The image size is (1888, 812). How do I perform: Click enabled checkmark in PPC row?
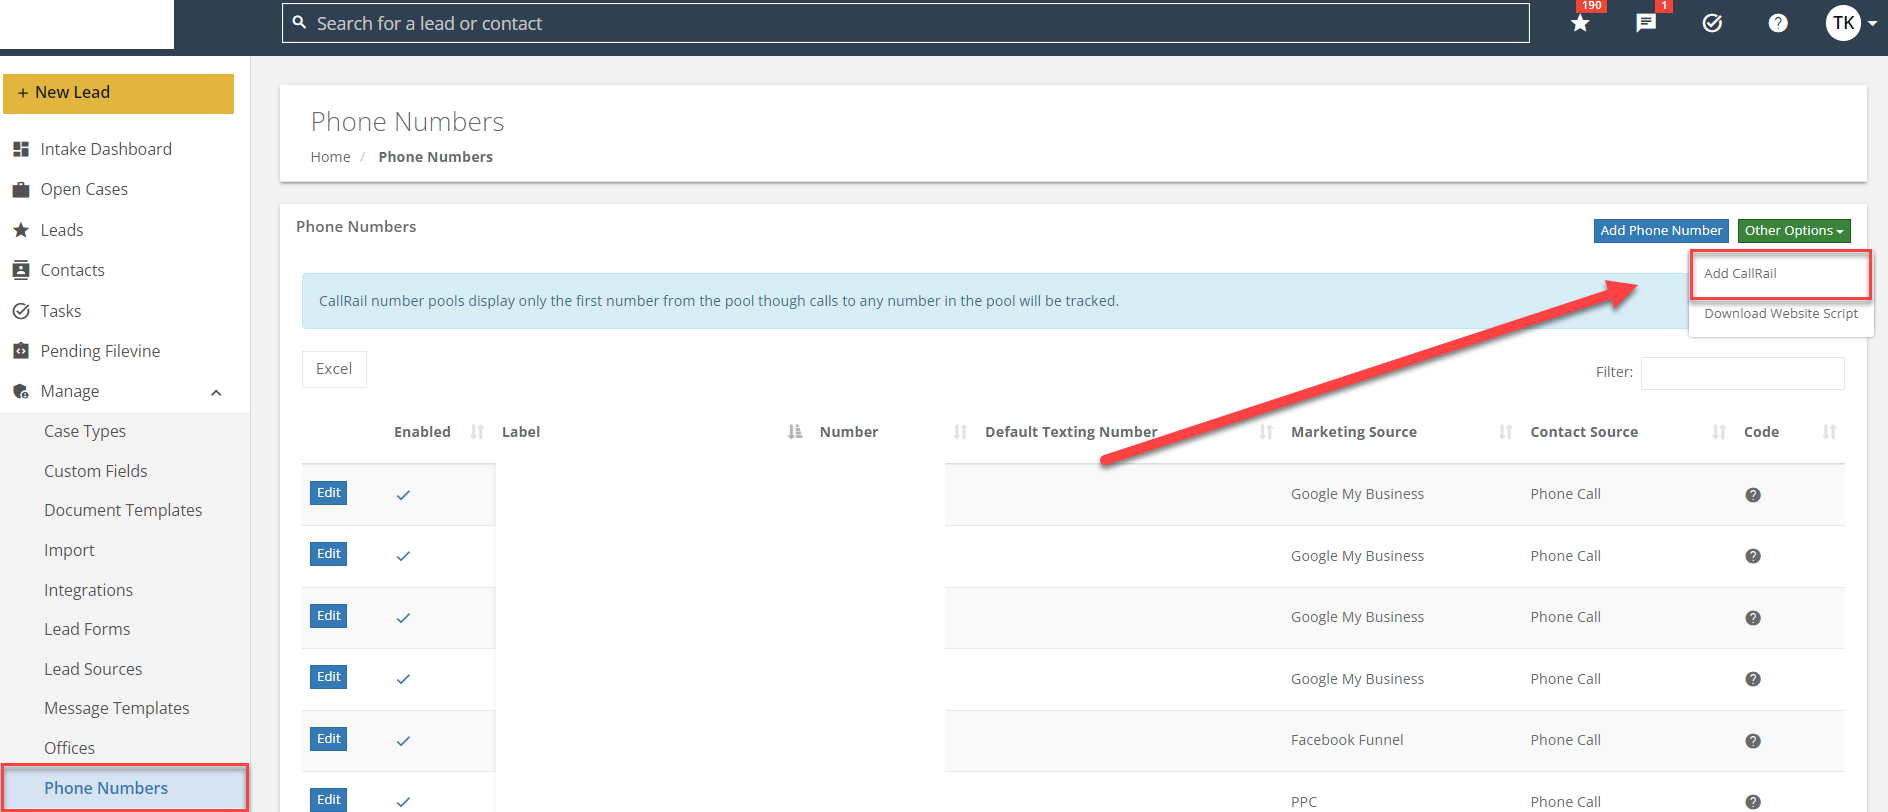tap(403, 802)
